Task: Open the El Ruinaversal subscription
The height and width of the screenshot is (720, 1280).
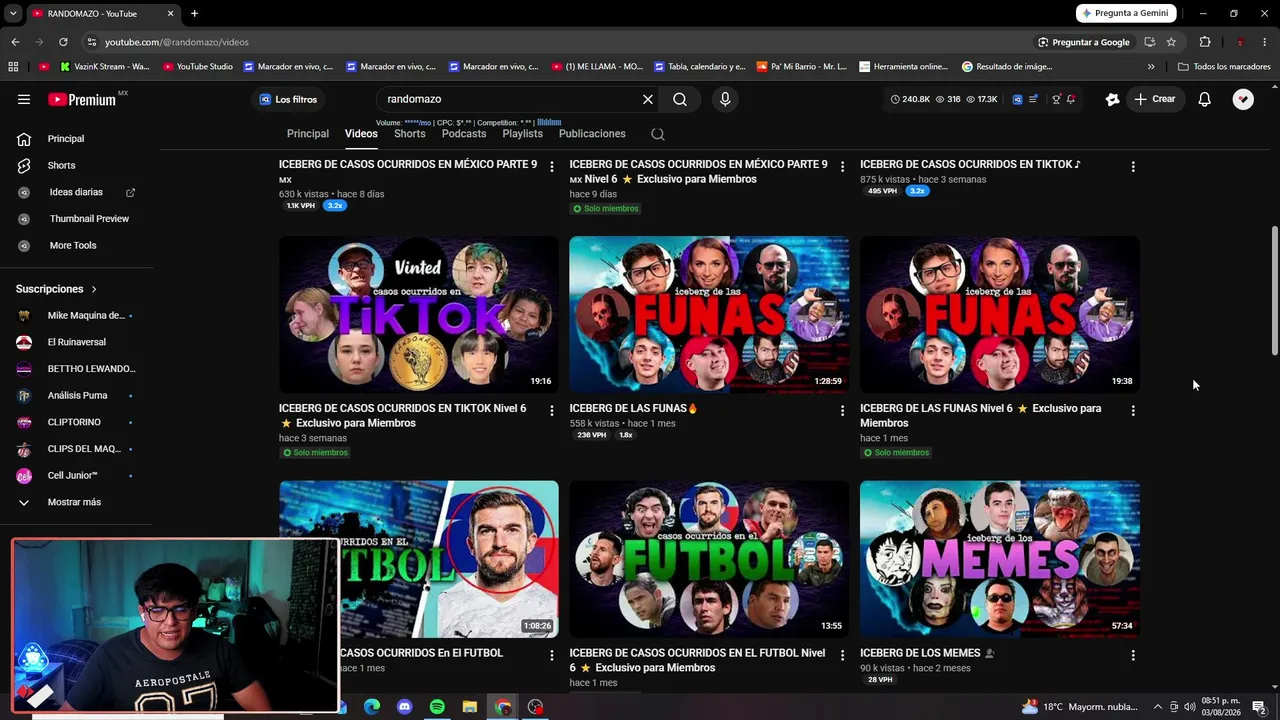Action: click(76, 342)
